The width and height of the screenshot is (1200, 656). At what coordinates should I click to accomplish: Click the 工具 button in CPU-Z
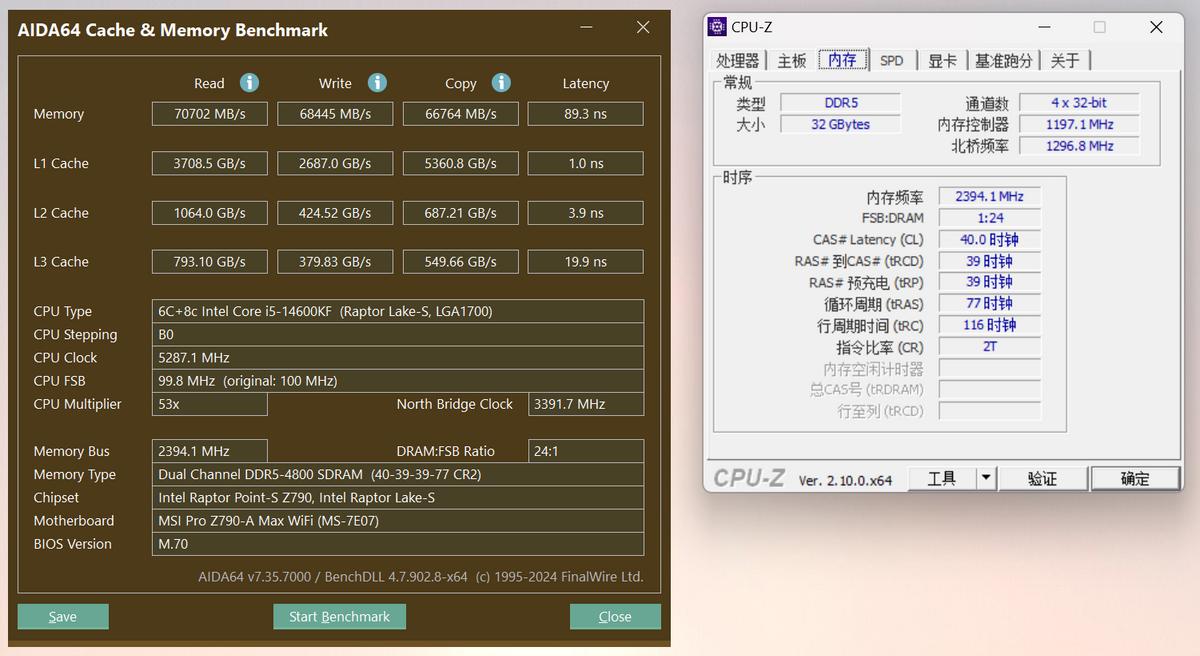point(942,478)
